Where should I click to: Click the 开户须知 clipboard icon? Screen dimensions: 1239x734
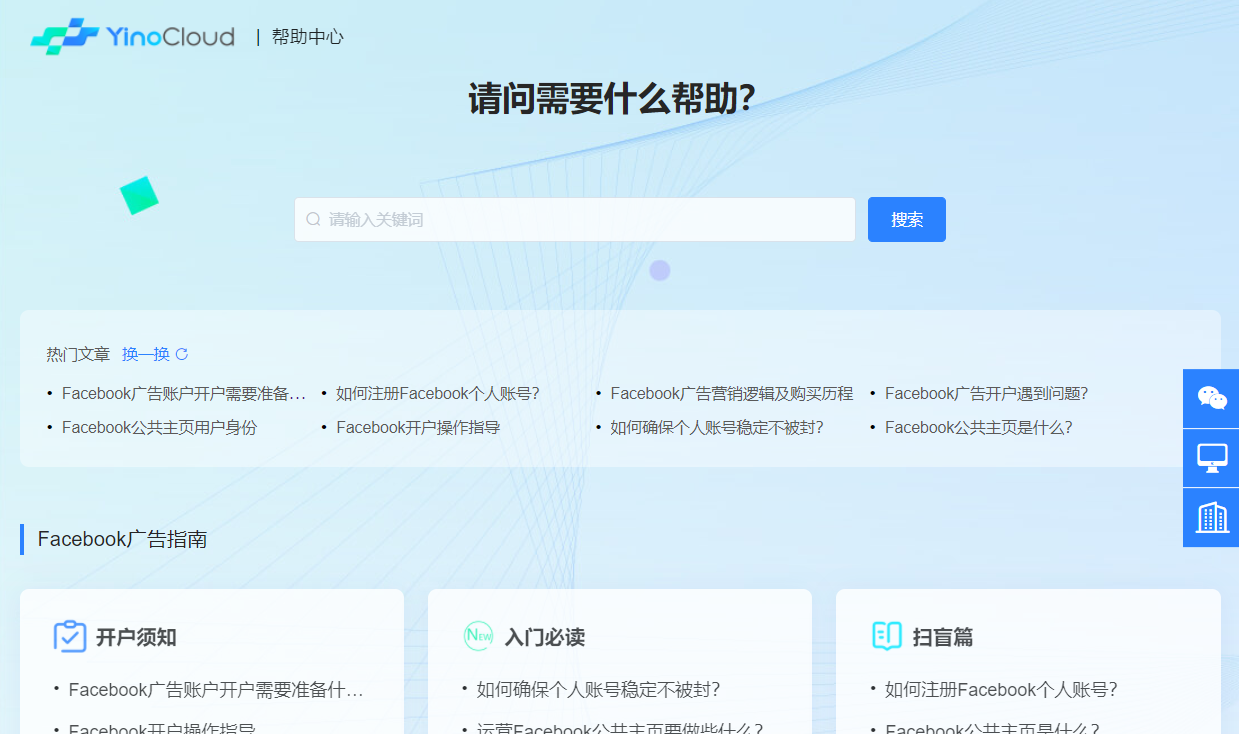pyautogui.click(x=70, y=637)
